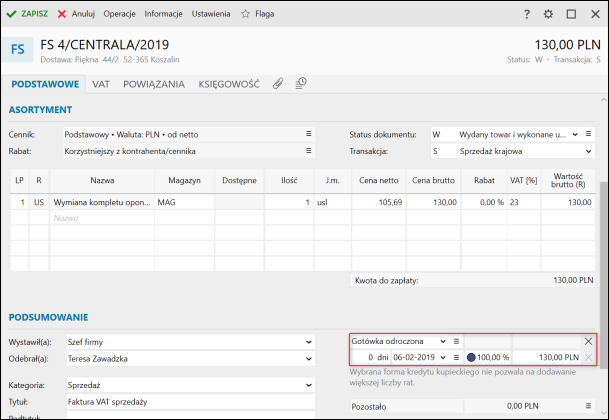The width and height of the screenshot is (609, 420).
Task: Click the Tytuł field Faktura VAT sprzedaży
Action: click(191, 402)
